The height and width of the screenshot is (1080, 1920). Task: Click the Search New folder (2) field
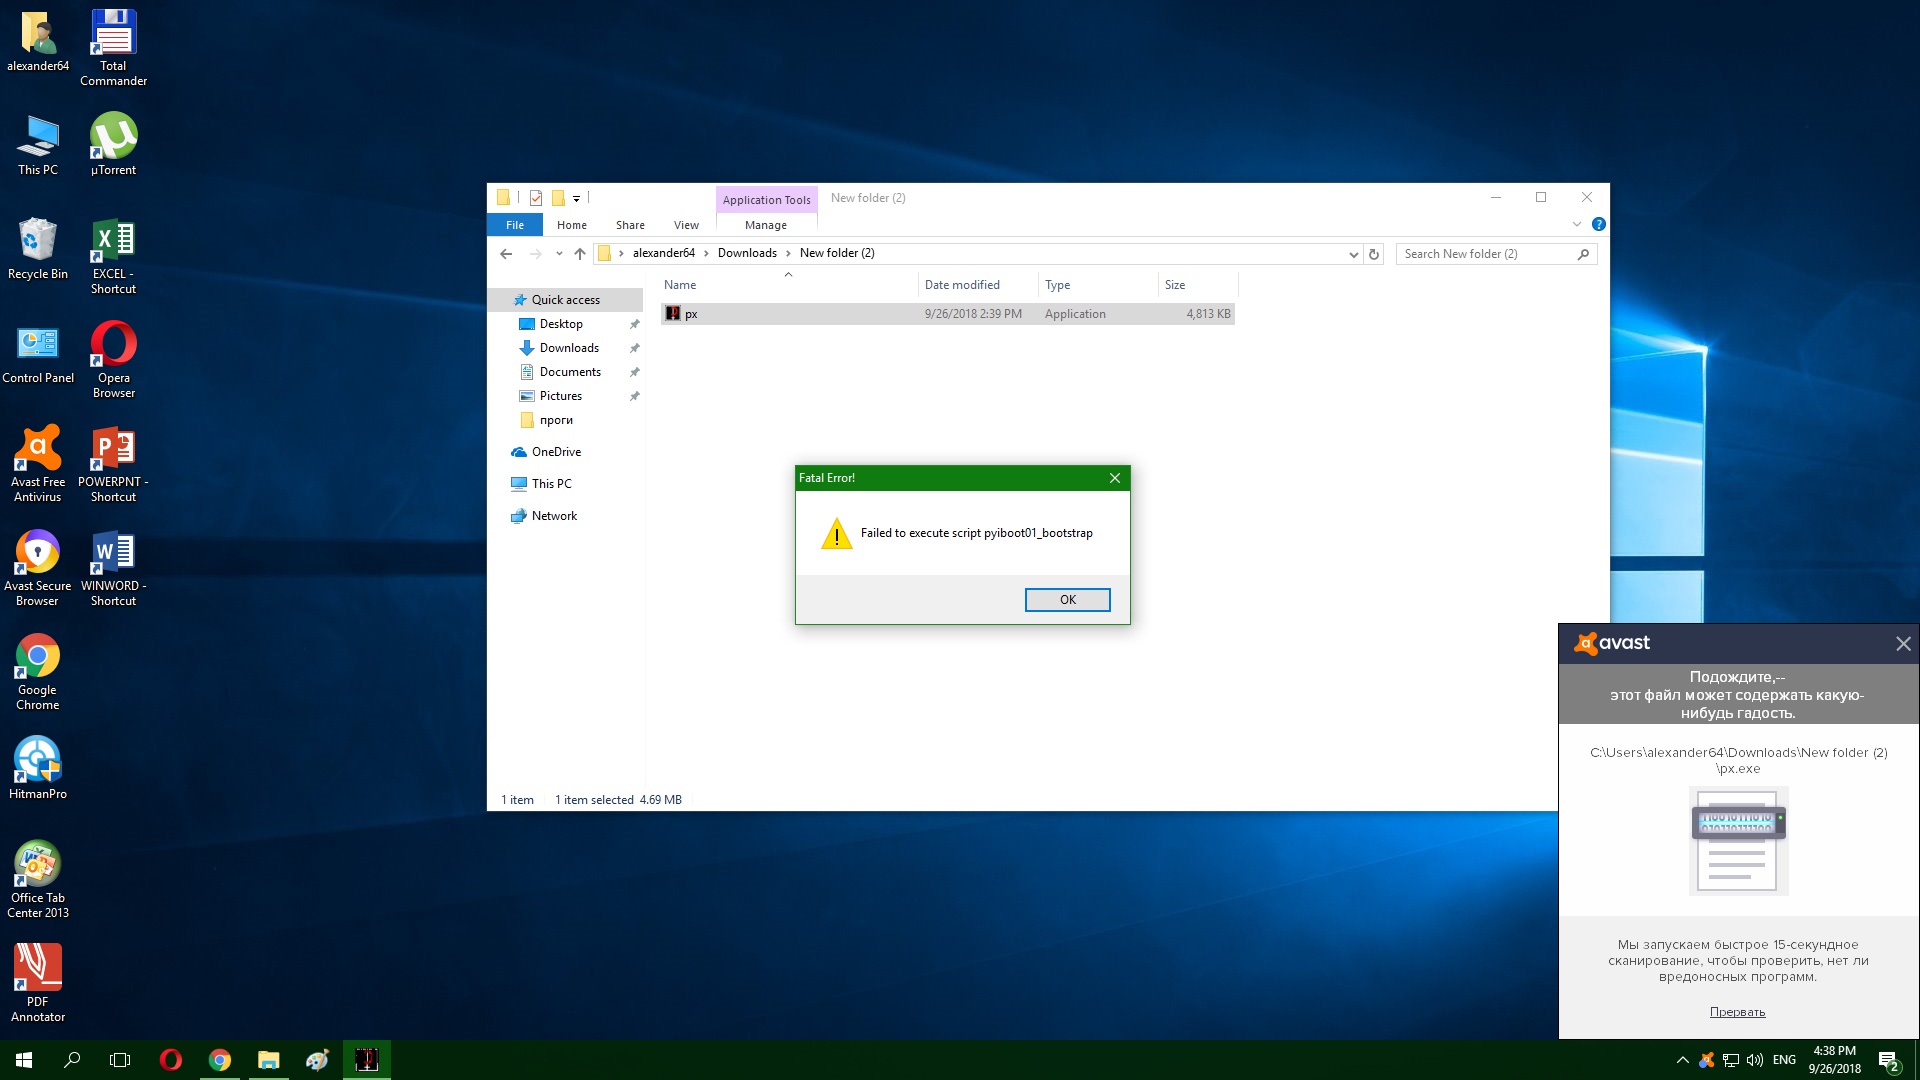coord(1485,254)
